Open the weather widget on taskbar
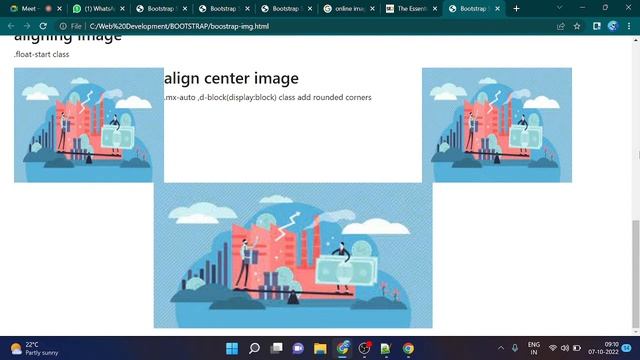The image size is (640, 360). coord(34,348)
